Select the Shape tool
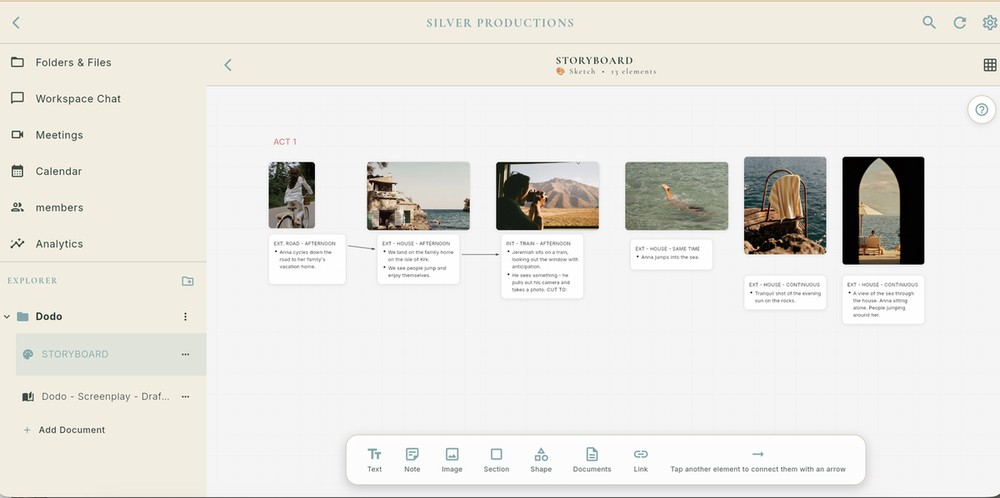This screenshot has width=1000, height=498. pos(541,460)
